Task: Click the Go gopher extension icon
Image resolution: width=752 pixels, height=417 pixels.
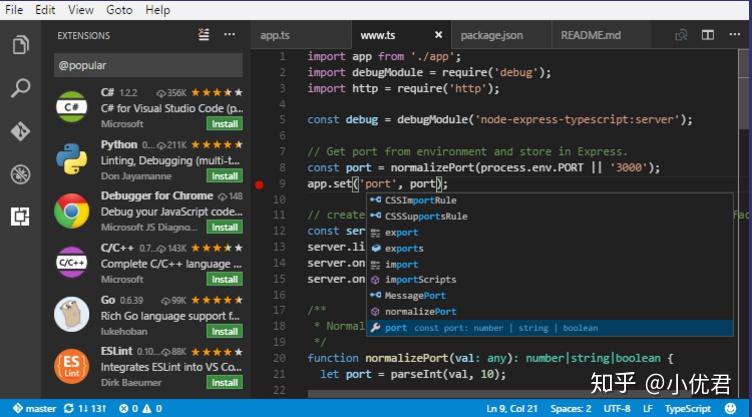Action: click(71, 314)
